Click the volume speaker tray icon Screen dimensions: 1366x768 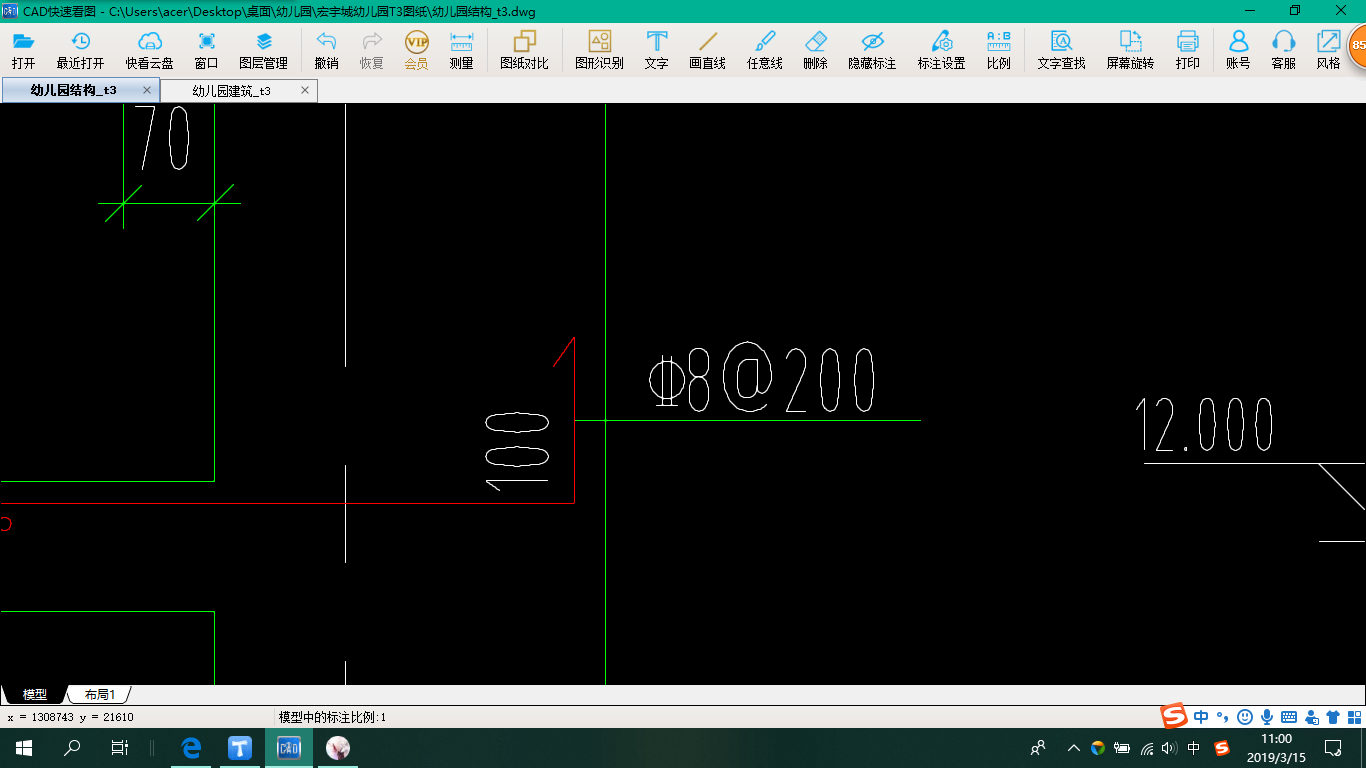pyautogui.click(x=1169, y=747)
